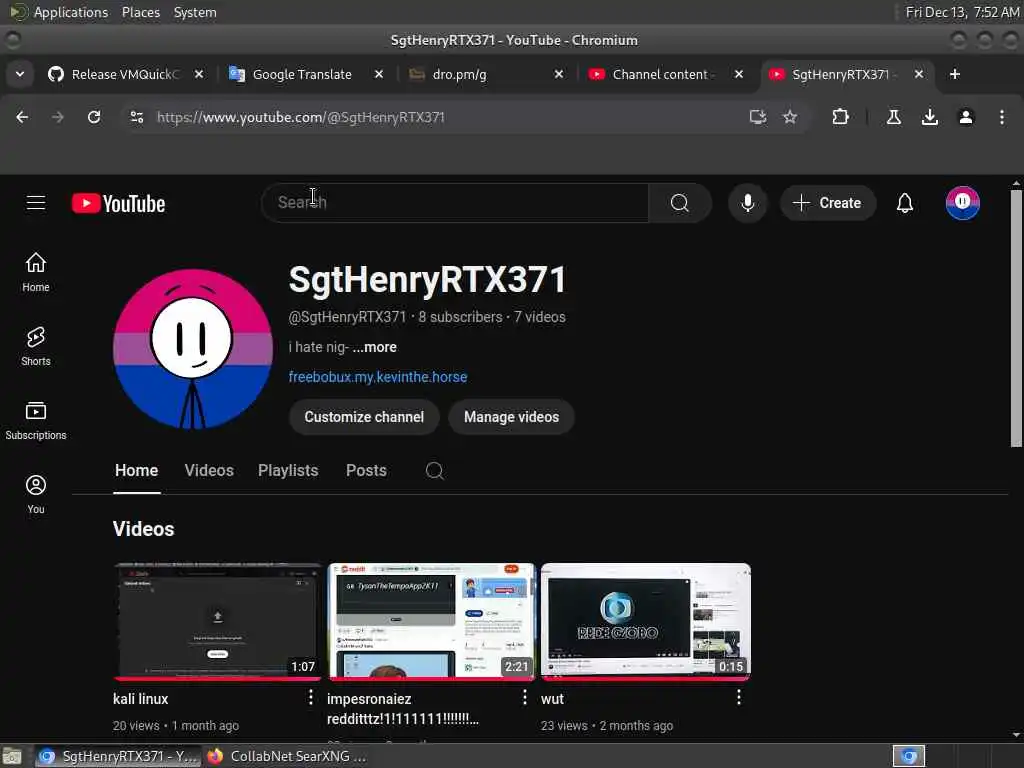Open Chromium three-dot menu
Viewport: 1024px width, 768px height.
(1002, 117)
